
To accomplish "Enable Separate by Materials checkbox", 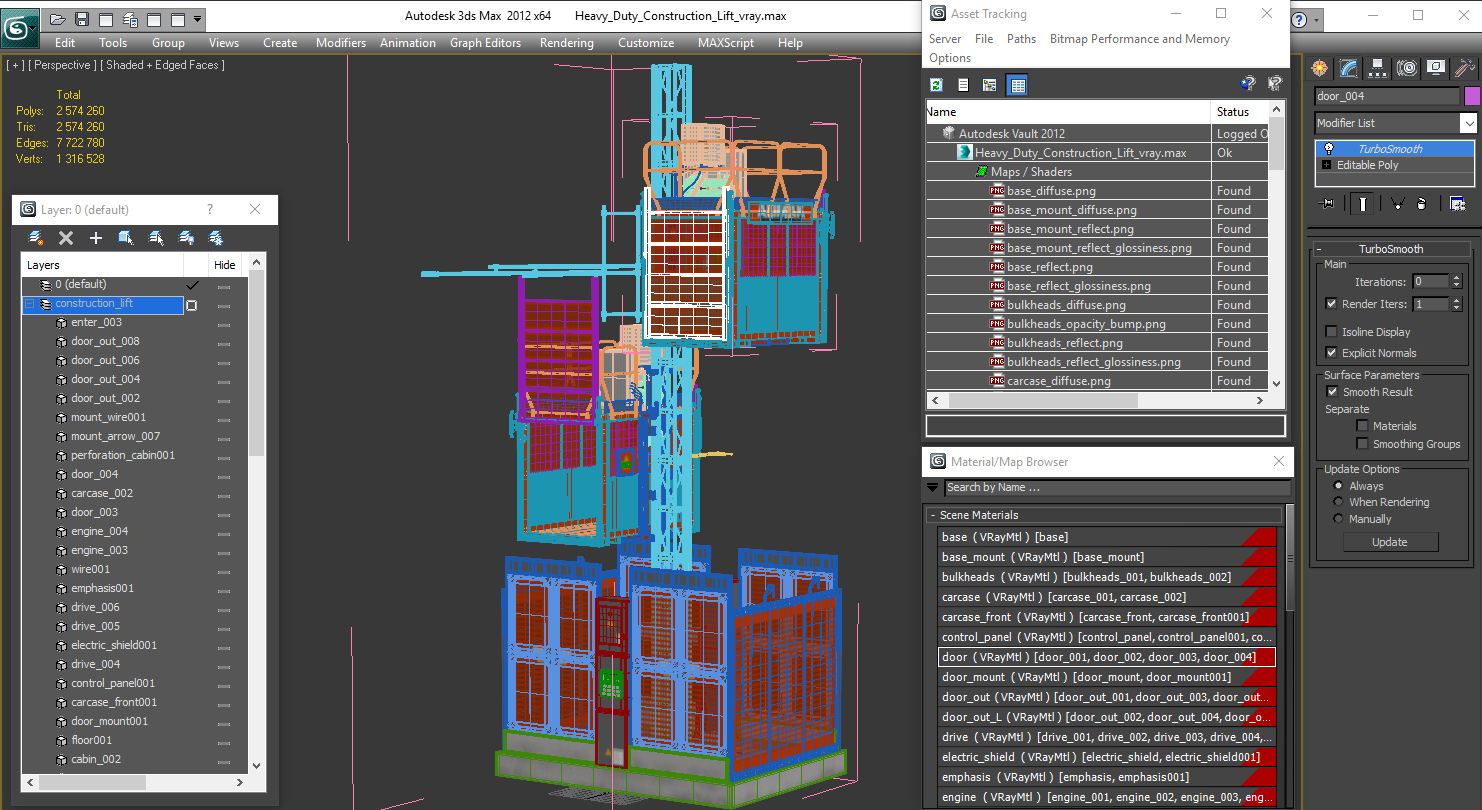I will click(x=1362, y=426).
